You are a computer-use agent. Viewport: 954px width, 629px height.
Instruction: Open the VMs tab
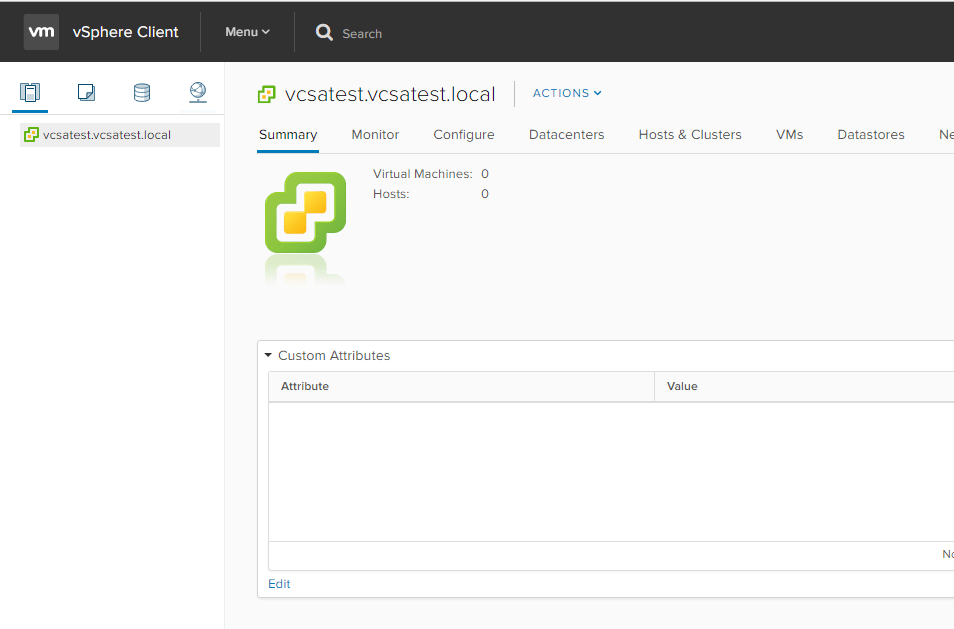coord(789,135)
